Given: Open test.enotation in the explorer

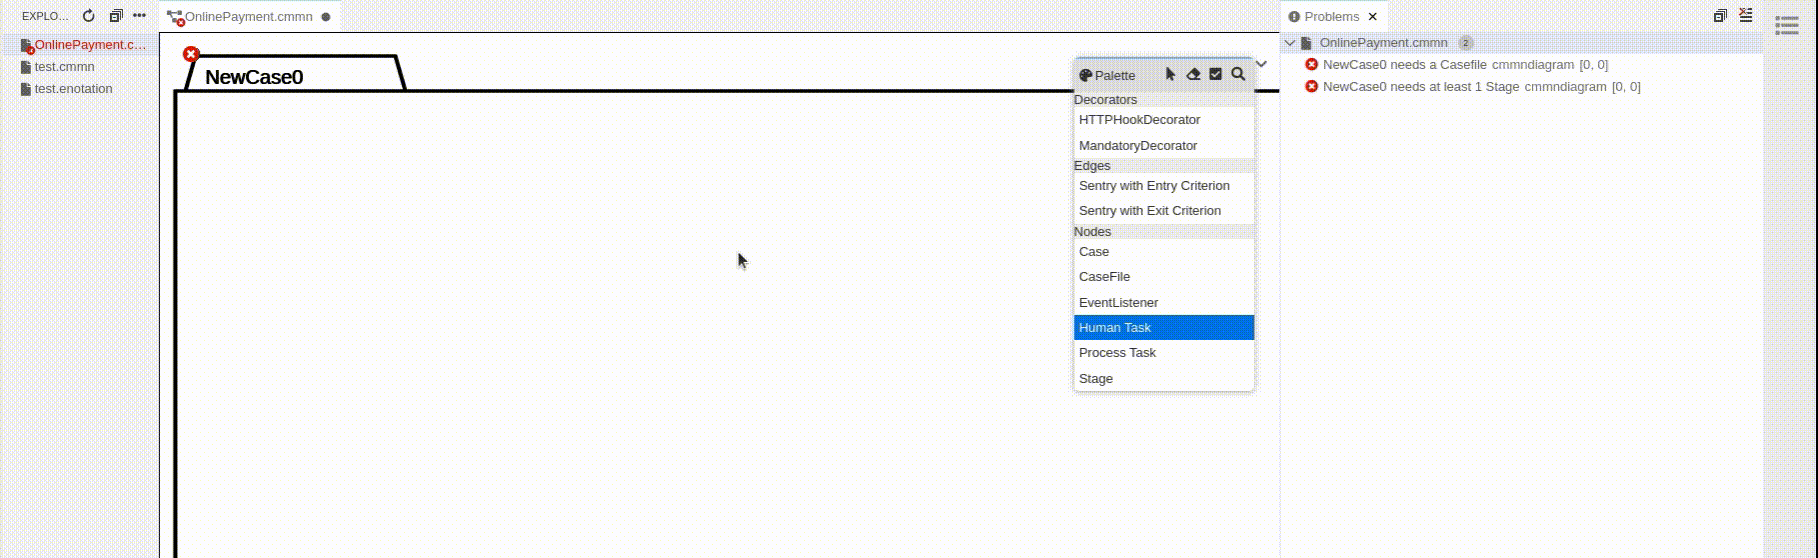Looking at the screenshot, I should pos(73,89).
